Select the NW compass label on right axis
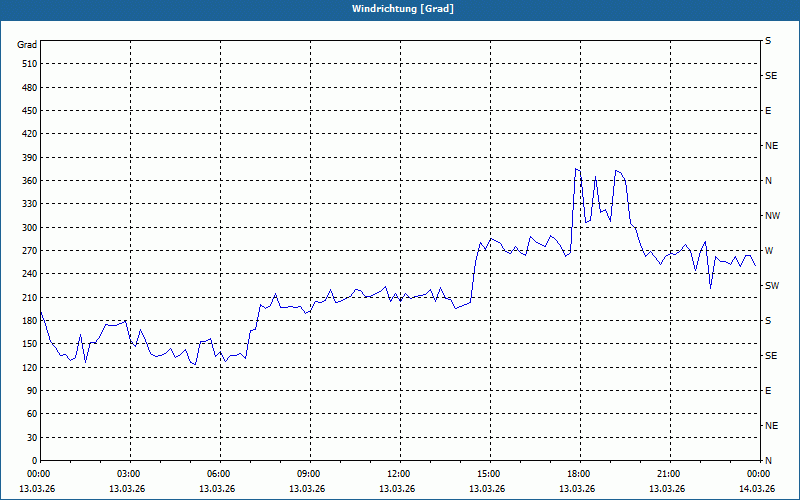 tap(772, 216)
